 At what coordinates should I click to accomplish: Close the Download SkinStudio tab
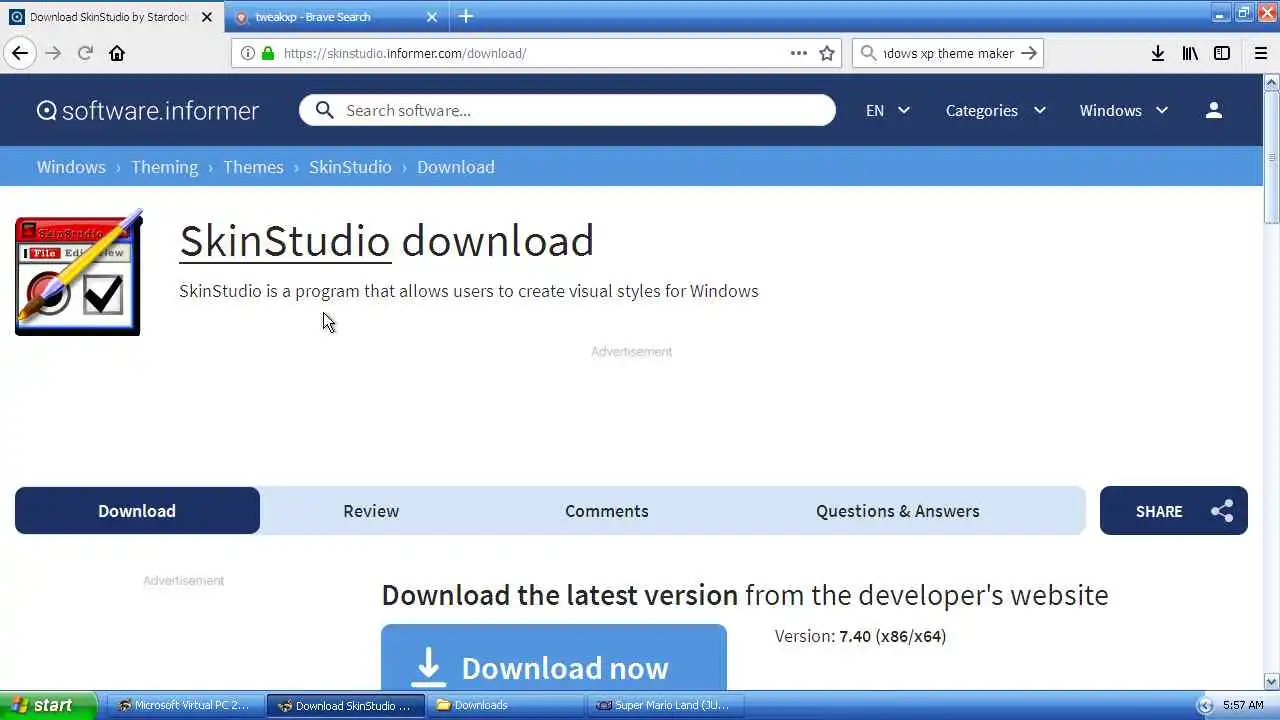[x=207, y=17]
